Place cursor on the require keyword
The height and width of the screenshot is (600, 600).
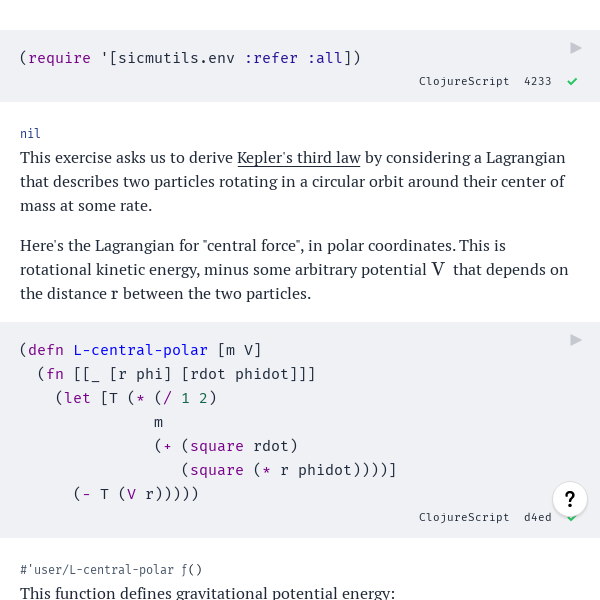59,58
